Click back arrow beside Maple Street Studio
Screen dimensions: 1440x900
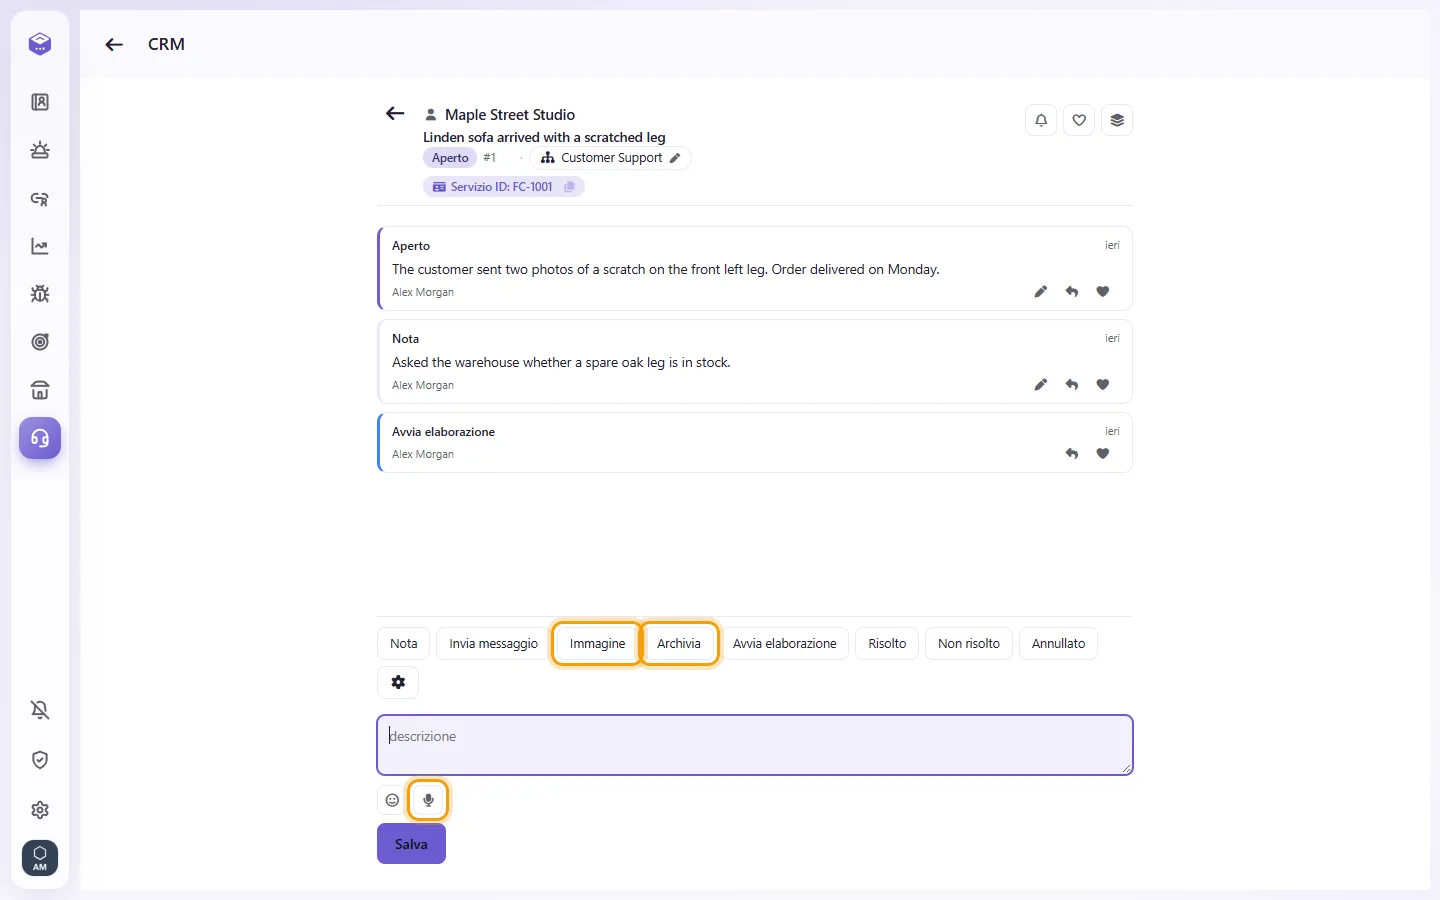coord(395,114)
